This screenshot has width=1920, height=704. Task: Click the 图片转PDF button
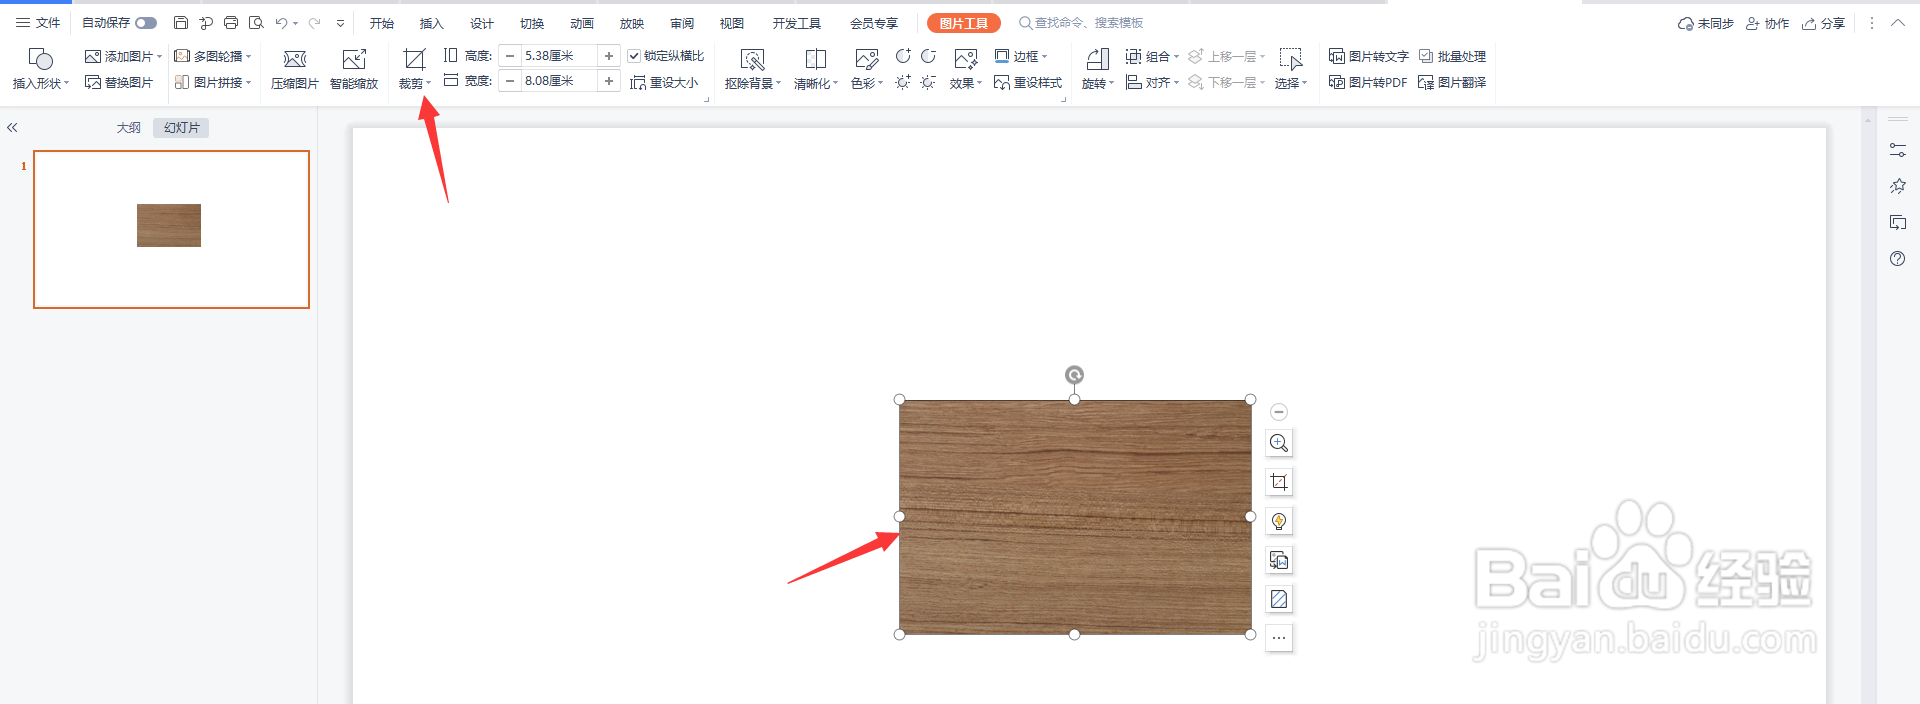1368,83
